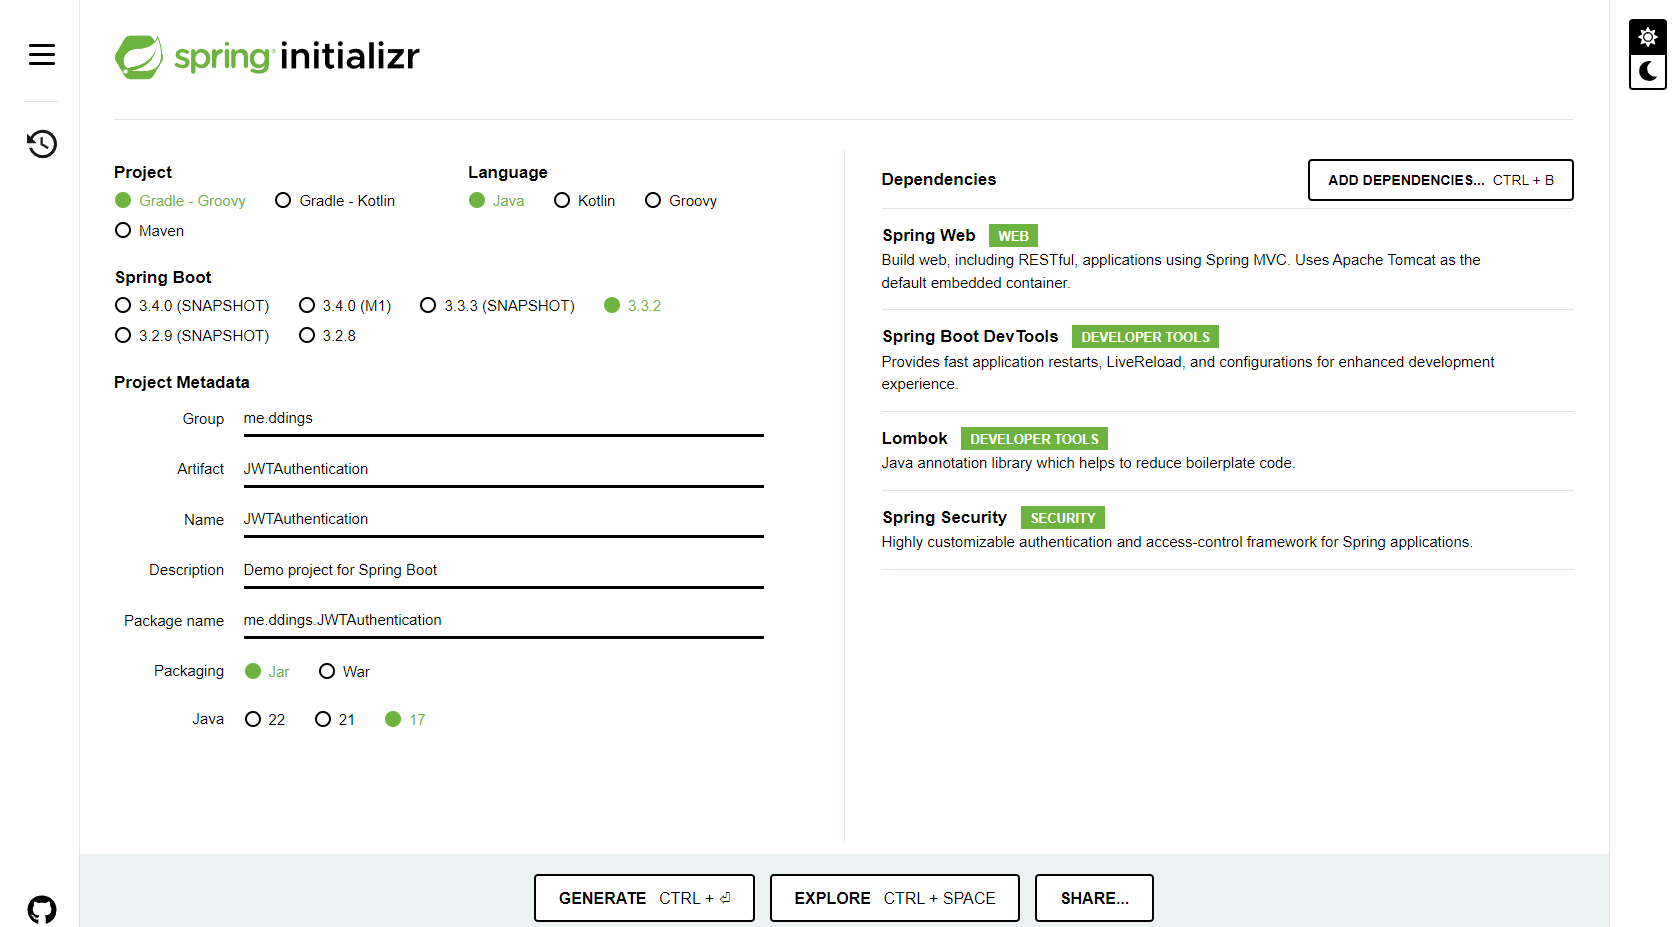Click the Dependencies heading
The height and width of the screenshot is (927, 1677).
[939, 180]
